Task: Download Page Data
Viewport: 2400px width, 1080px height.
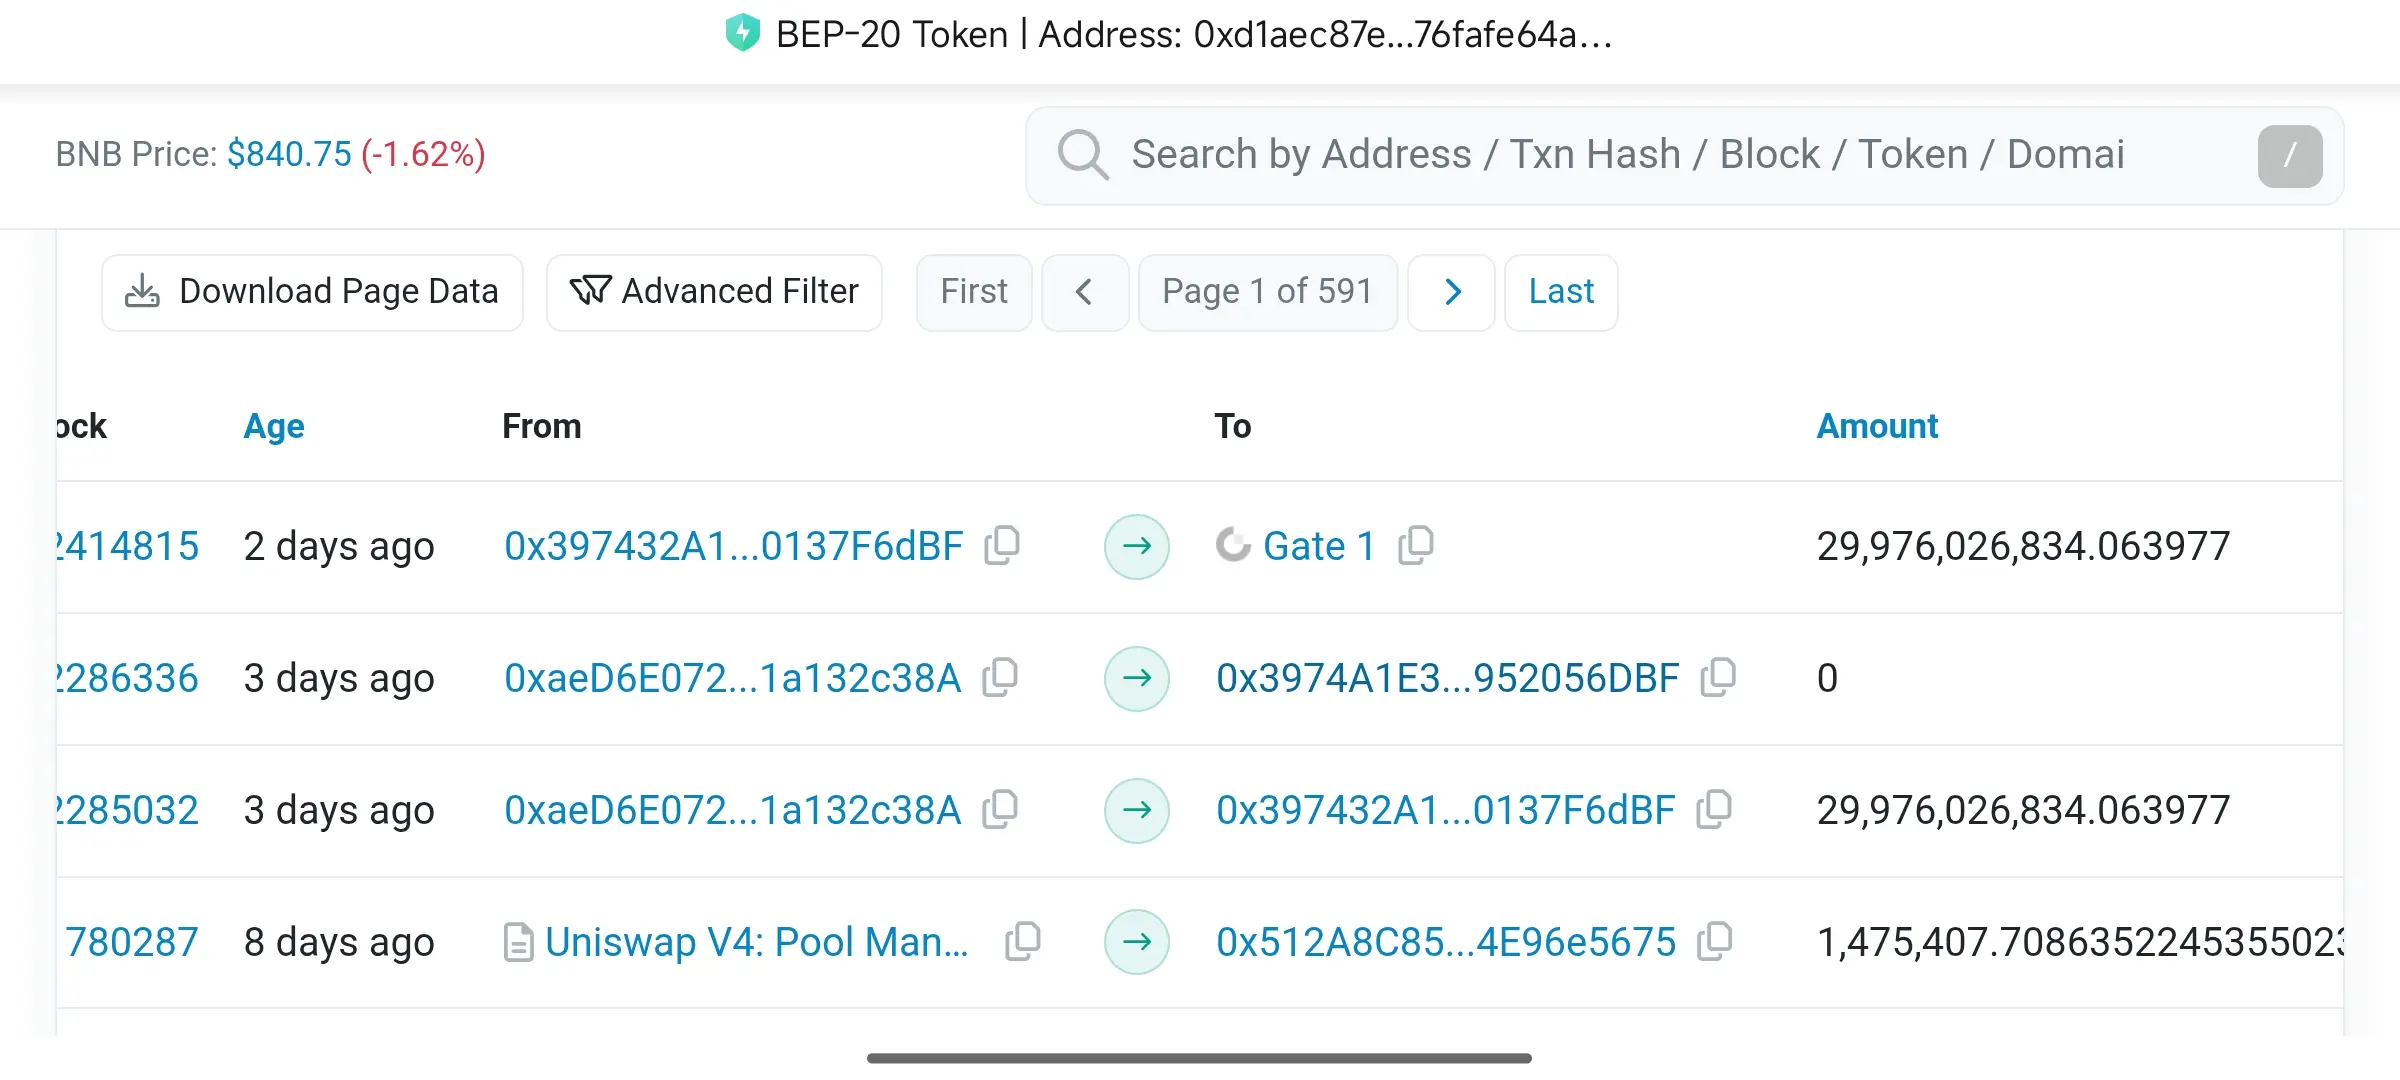Action: point(312,292)
